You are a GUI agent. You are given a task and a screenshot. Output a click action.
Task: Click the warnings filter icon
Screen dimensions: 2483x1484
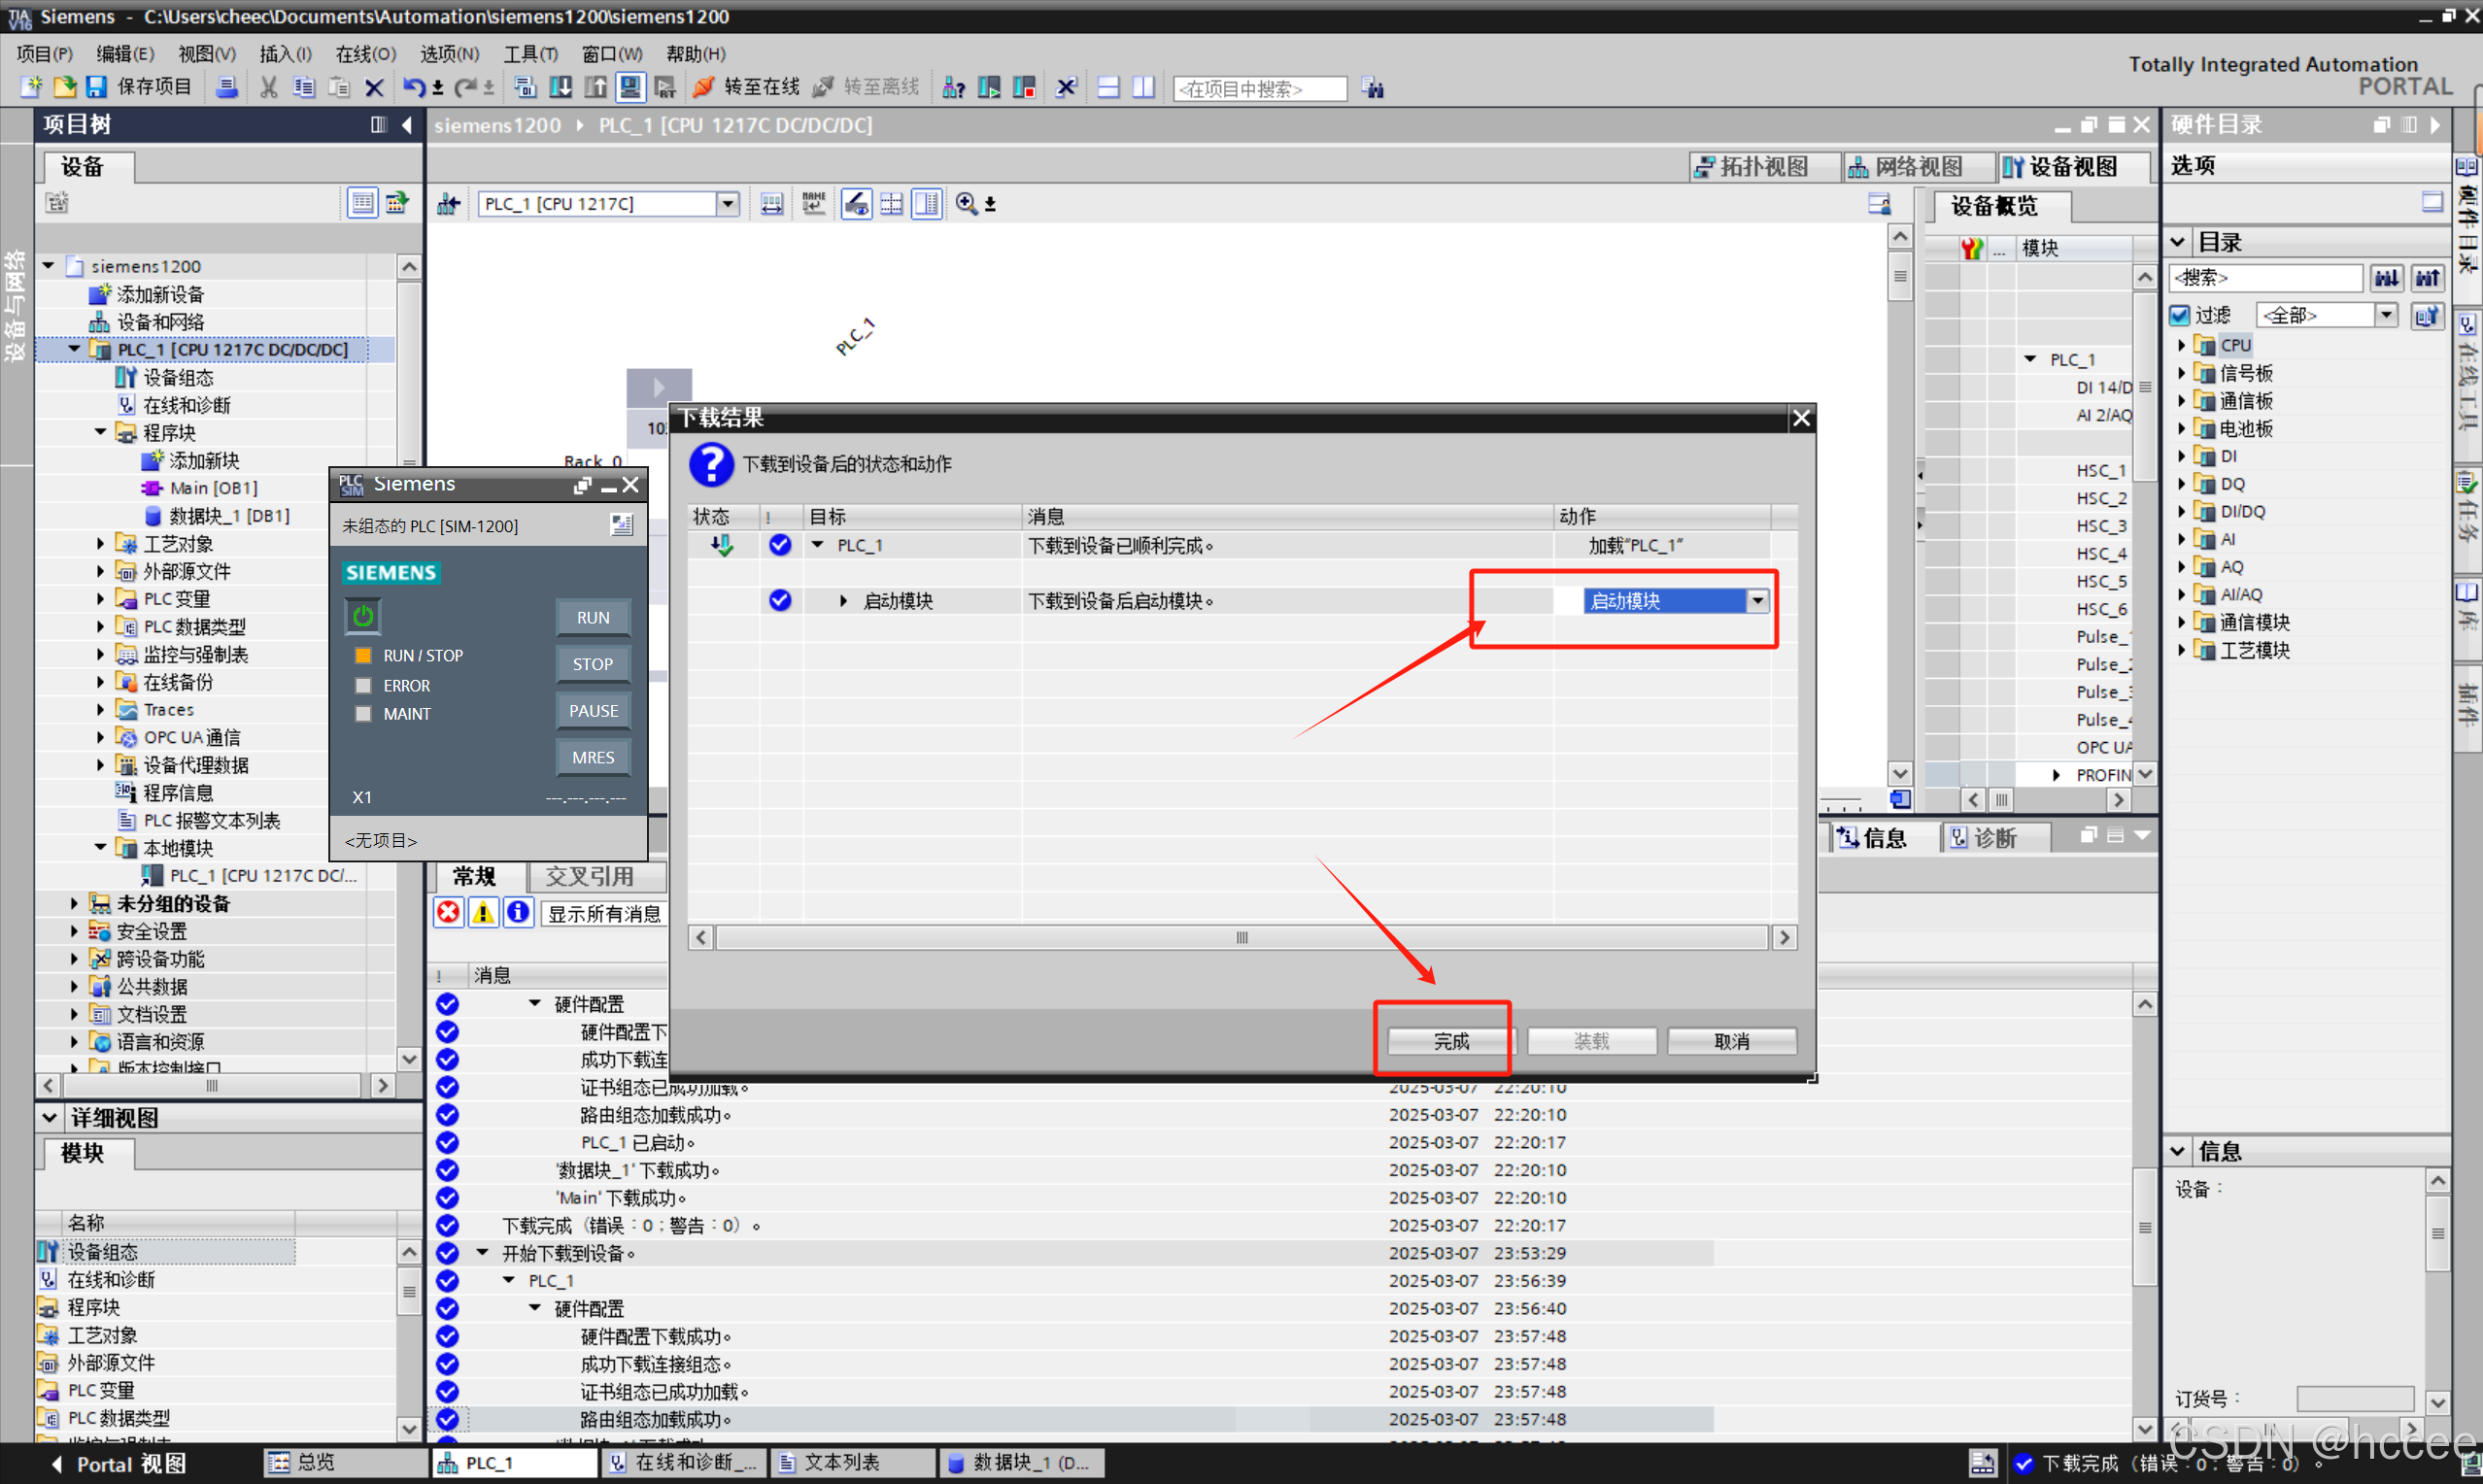click(x=483, y=912)
